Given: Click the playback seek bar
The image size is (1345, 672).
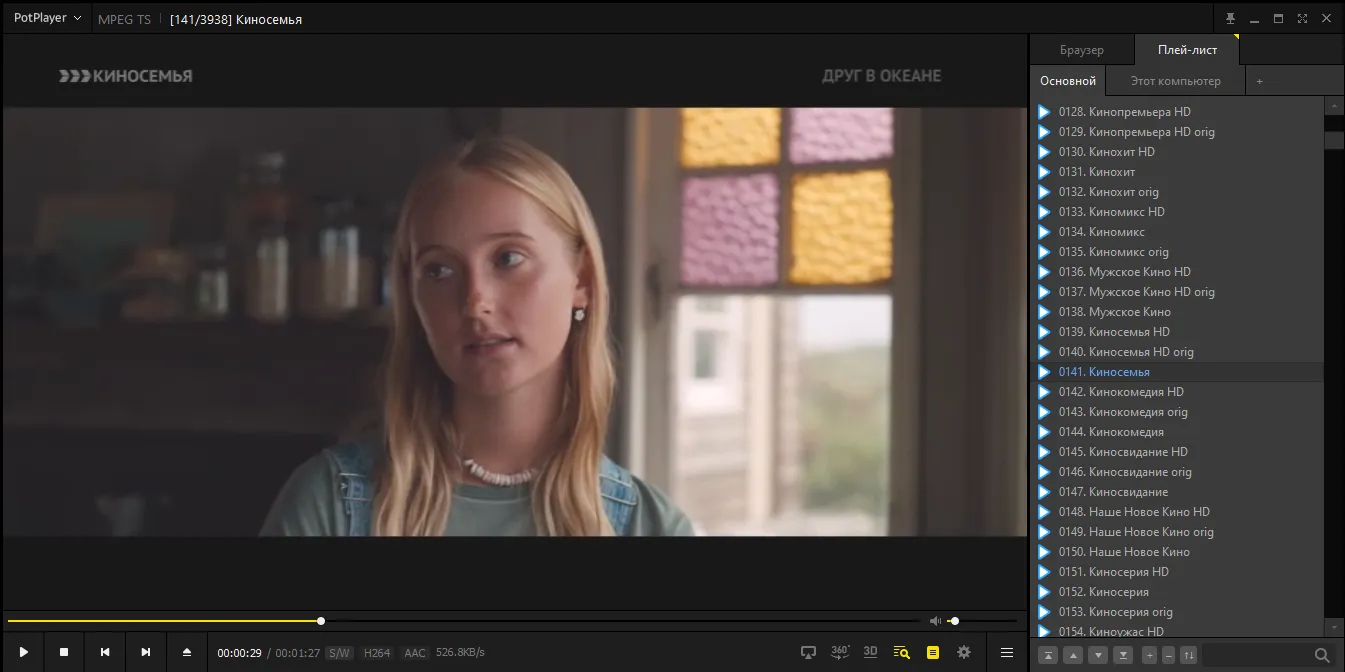Looking at the screenshot, I should (x=464, y=621).
